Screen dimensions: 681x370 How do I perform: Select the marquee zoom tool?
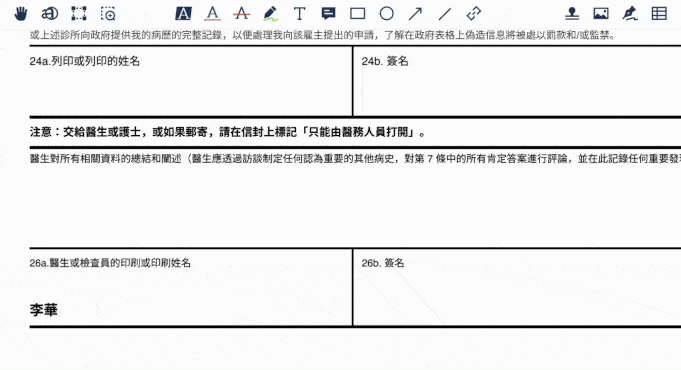[x=108, y=14]
